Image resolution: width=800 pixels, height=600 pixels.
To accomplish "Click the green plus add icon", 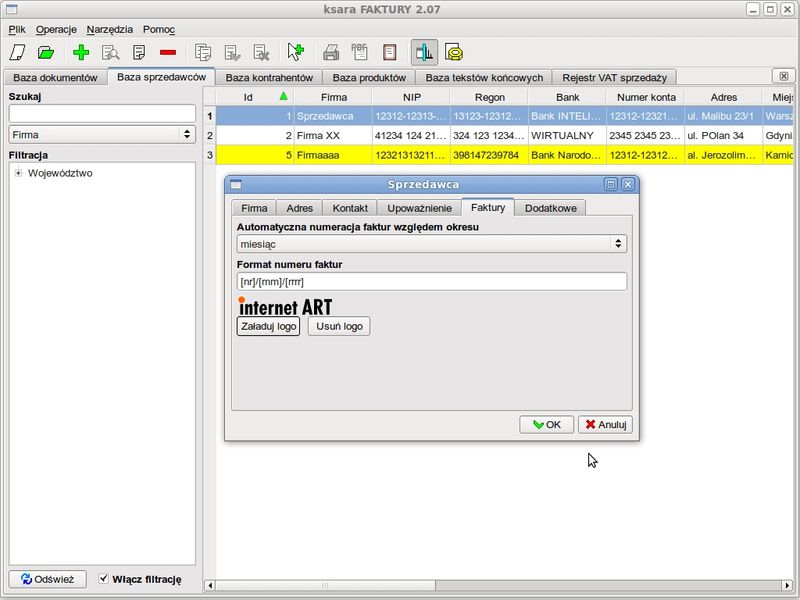I will coord(81,52).
